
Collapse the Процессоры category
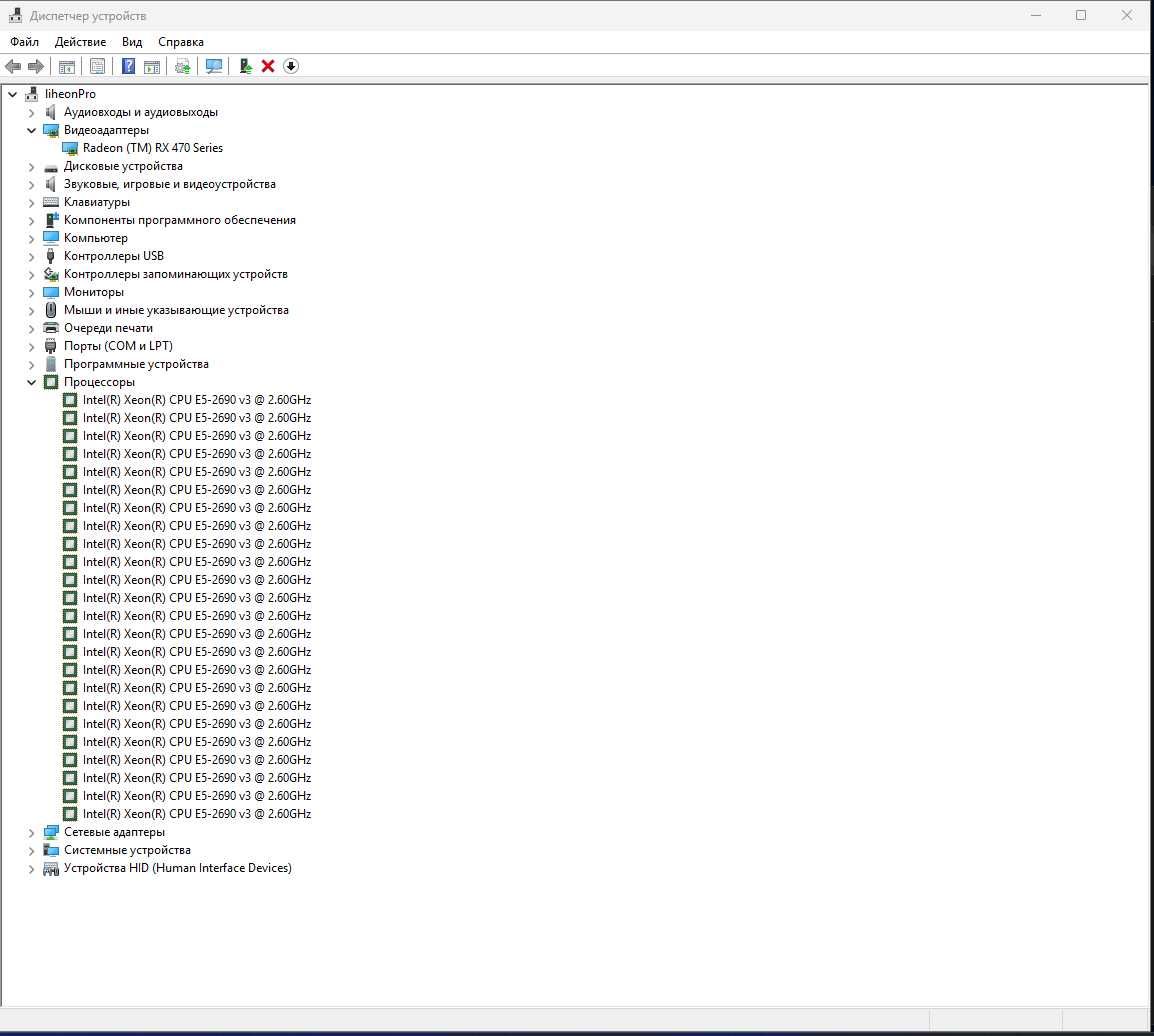[32, 383]
